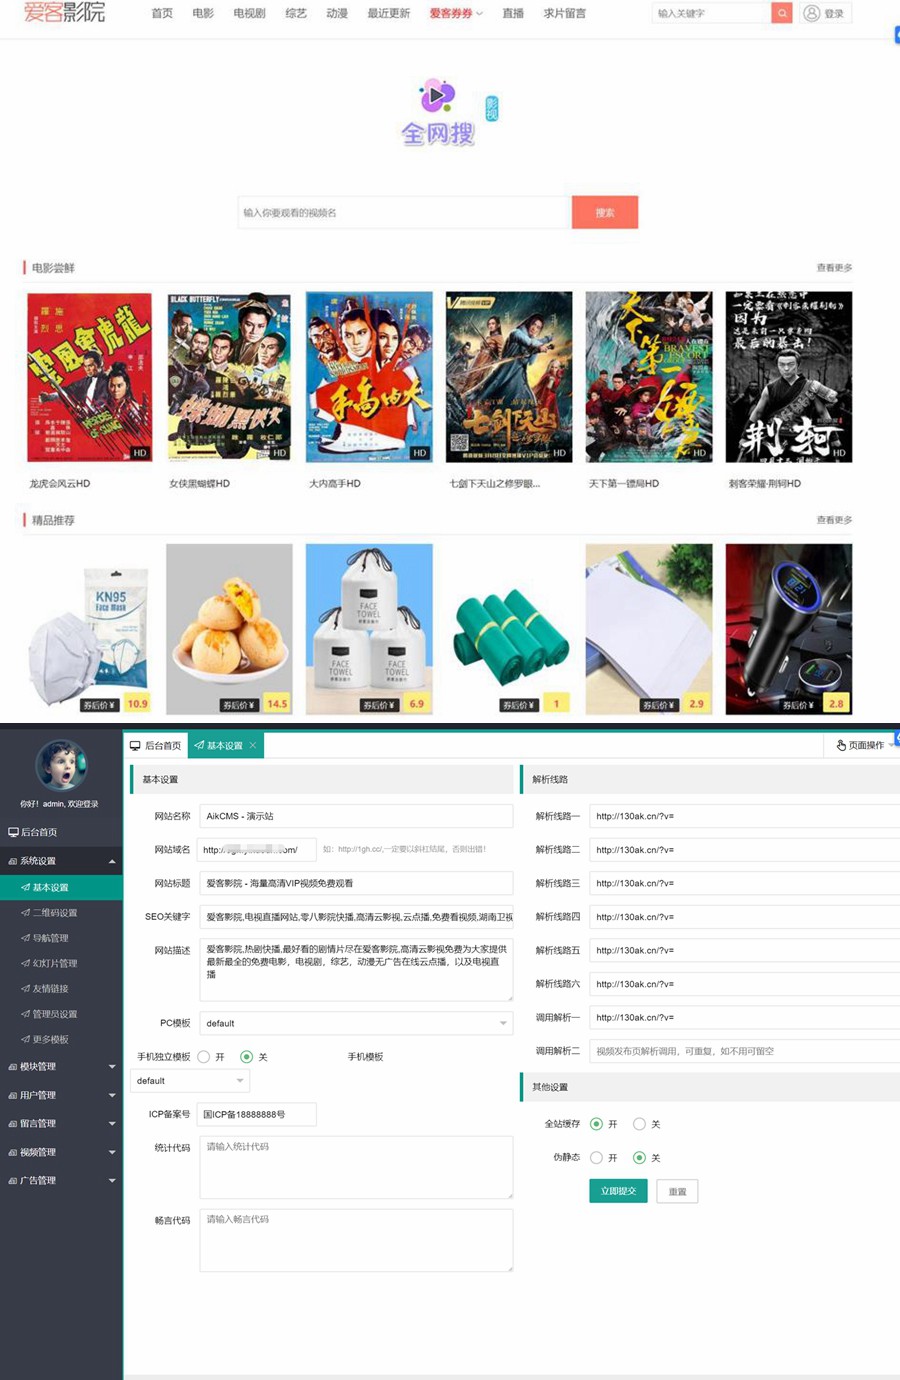Enable 伪静态 by selecting 开
Screen dimensions: 900x1380
(596, 1158)
